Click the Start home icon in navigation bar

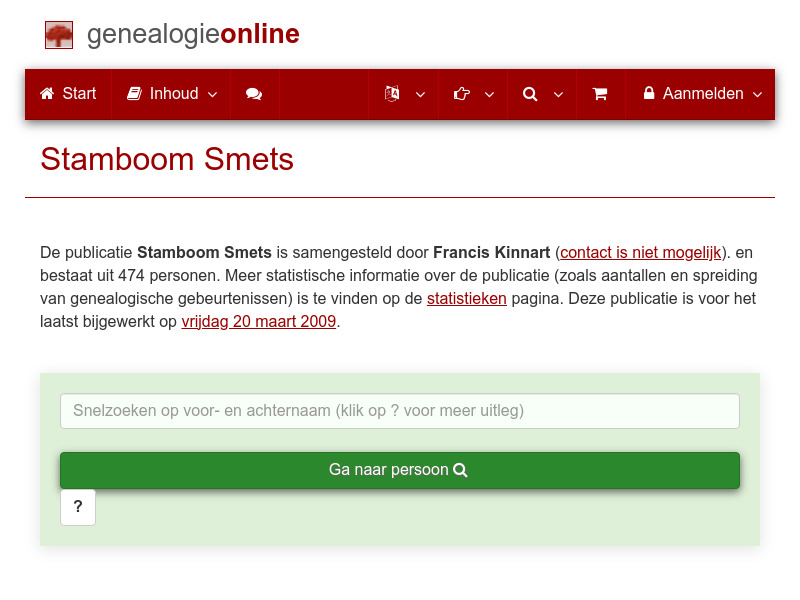(46, 93)
